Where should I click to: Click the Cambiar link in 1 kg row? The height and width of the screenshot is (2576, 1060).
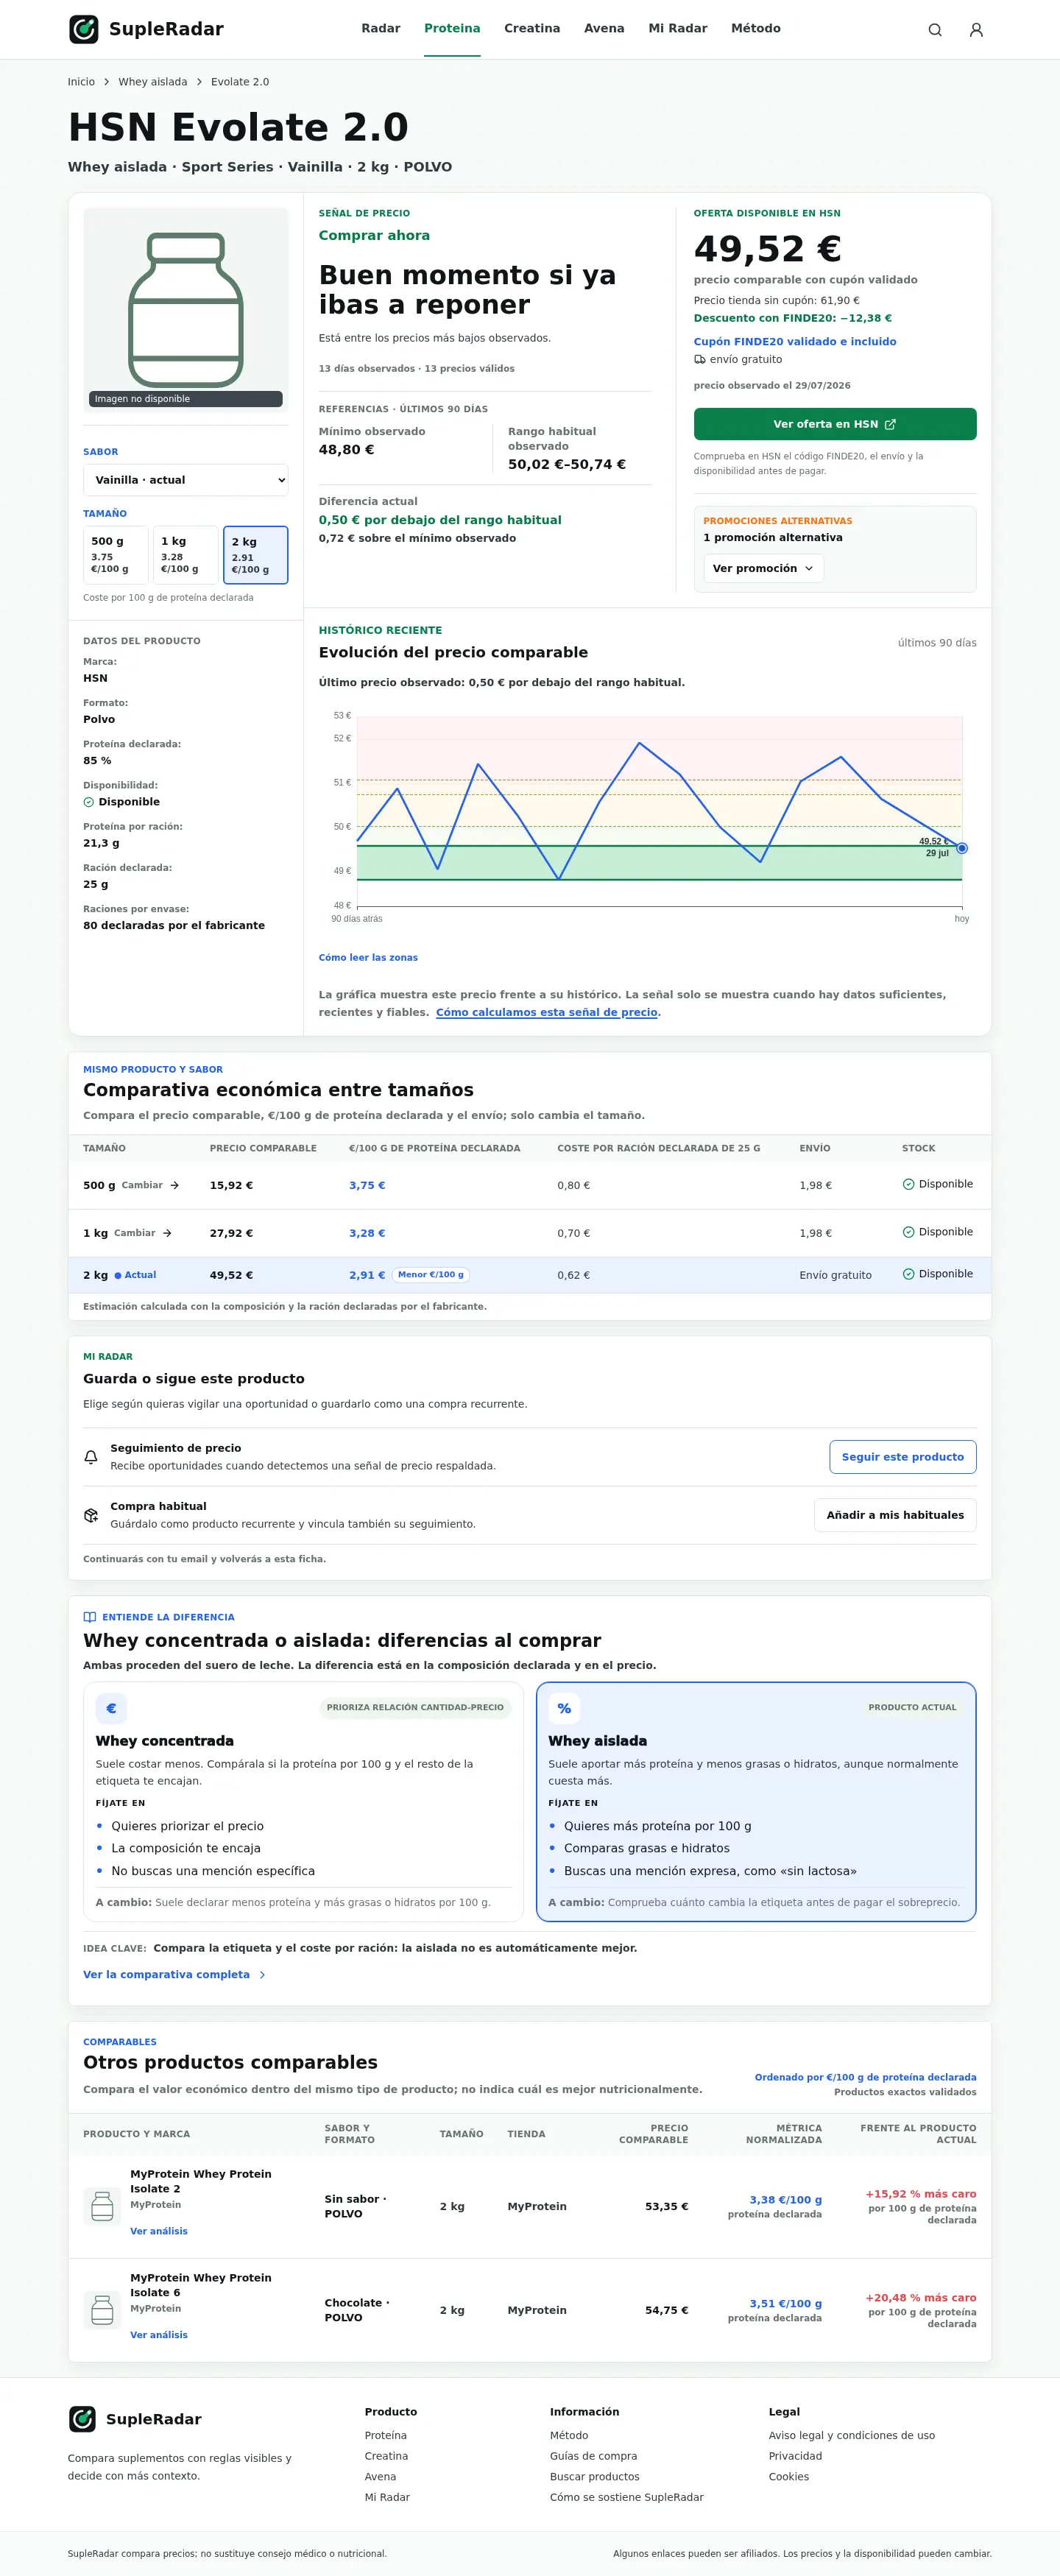tap(135, 1233)
